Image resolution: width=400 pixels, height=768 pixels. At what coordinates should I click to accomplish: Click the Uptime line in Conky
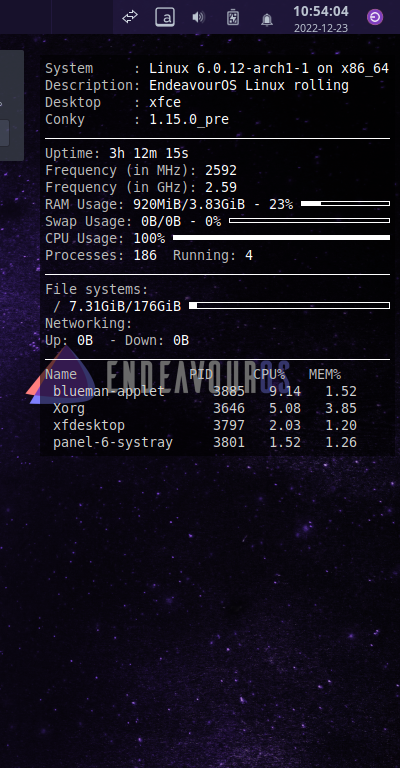point(117,154)
